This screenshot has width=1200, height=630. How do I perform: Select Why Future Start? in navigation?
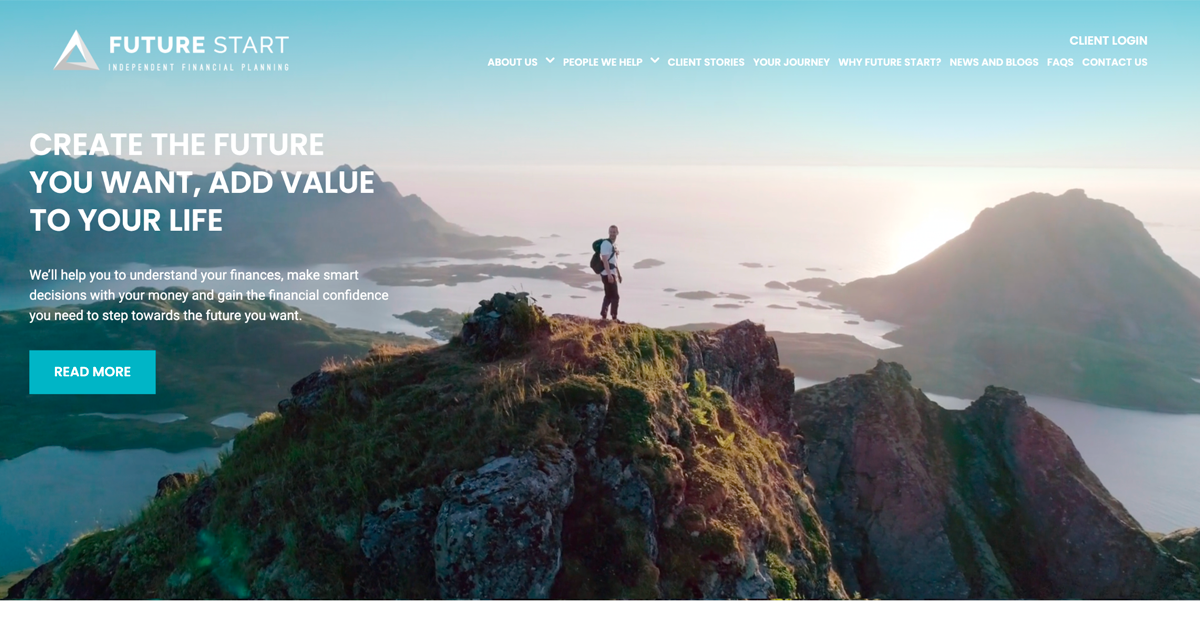coord(889,62)
